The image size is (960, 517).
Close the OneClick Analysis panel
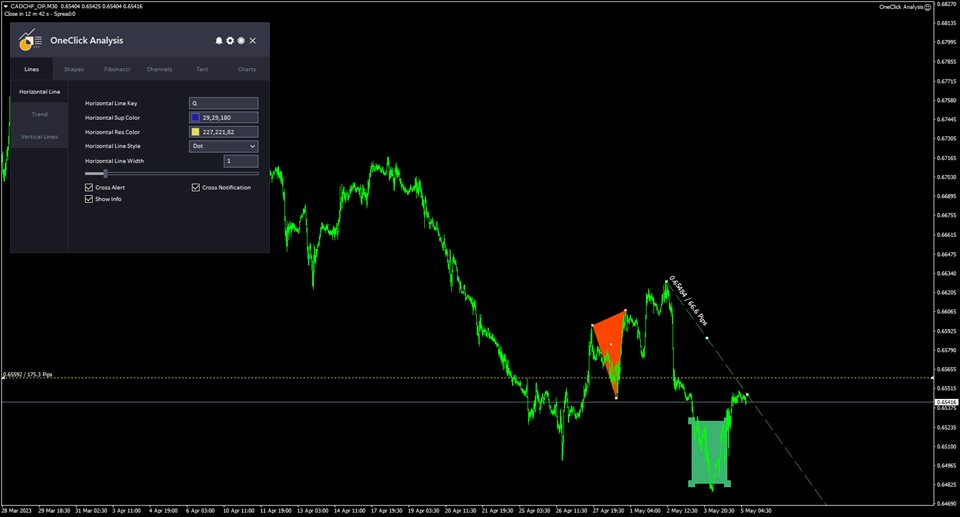[253, 40]
